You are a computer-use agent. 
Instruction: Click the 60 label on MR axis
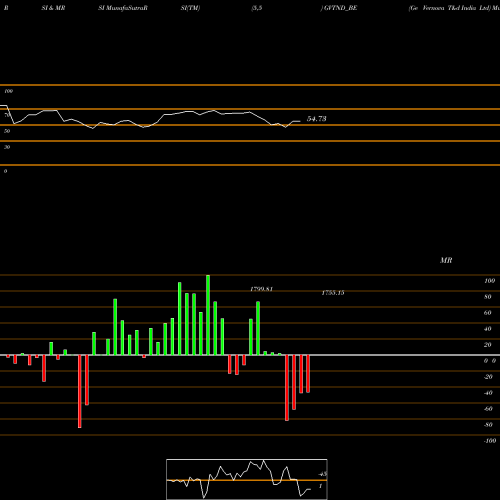pos(488,313)
